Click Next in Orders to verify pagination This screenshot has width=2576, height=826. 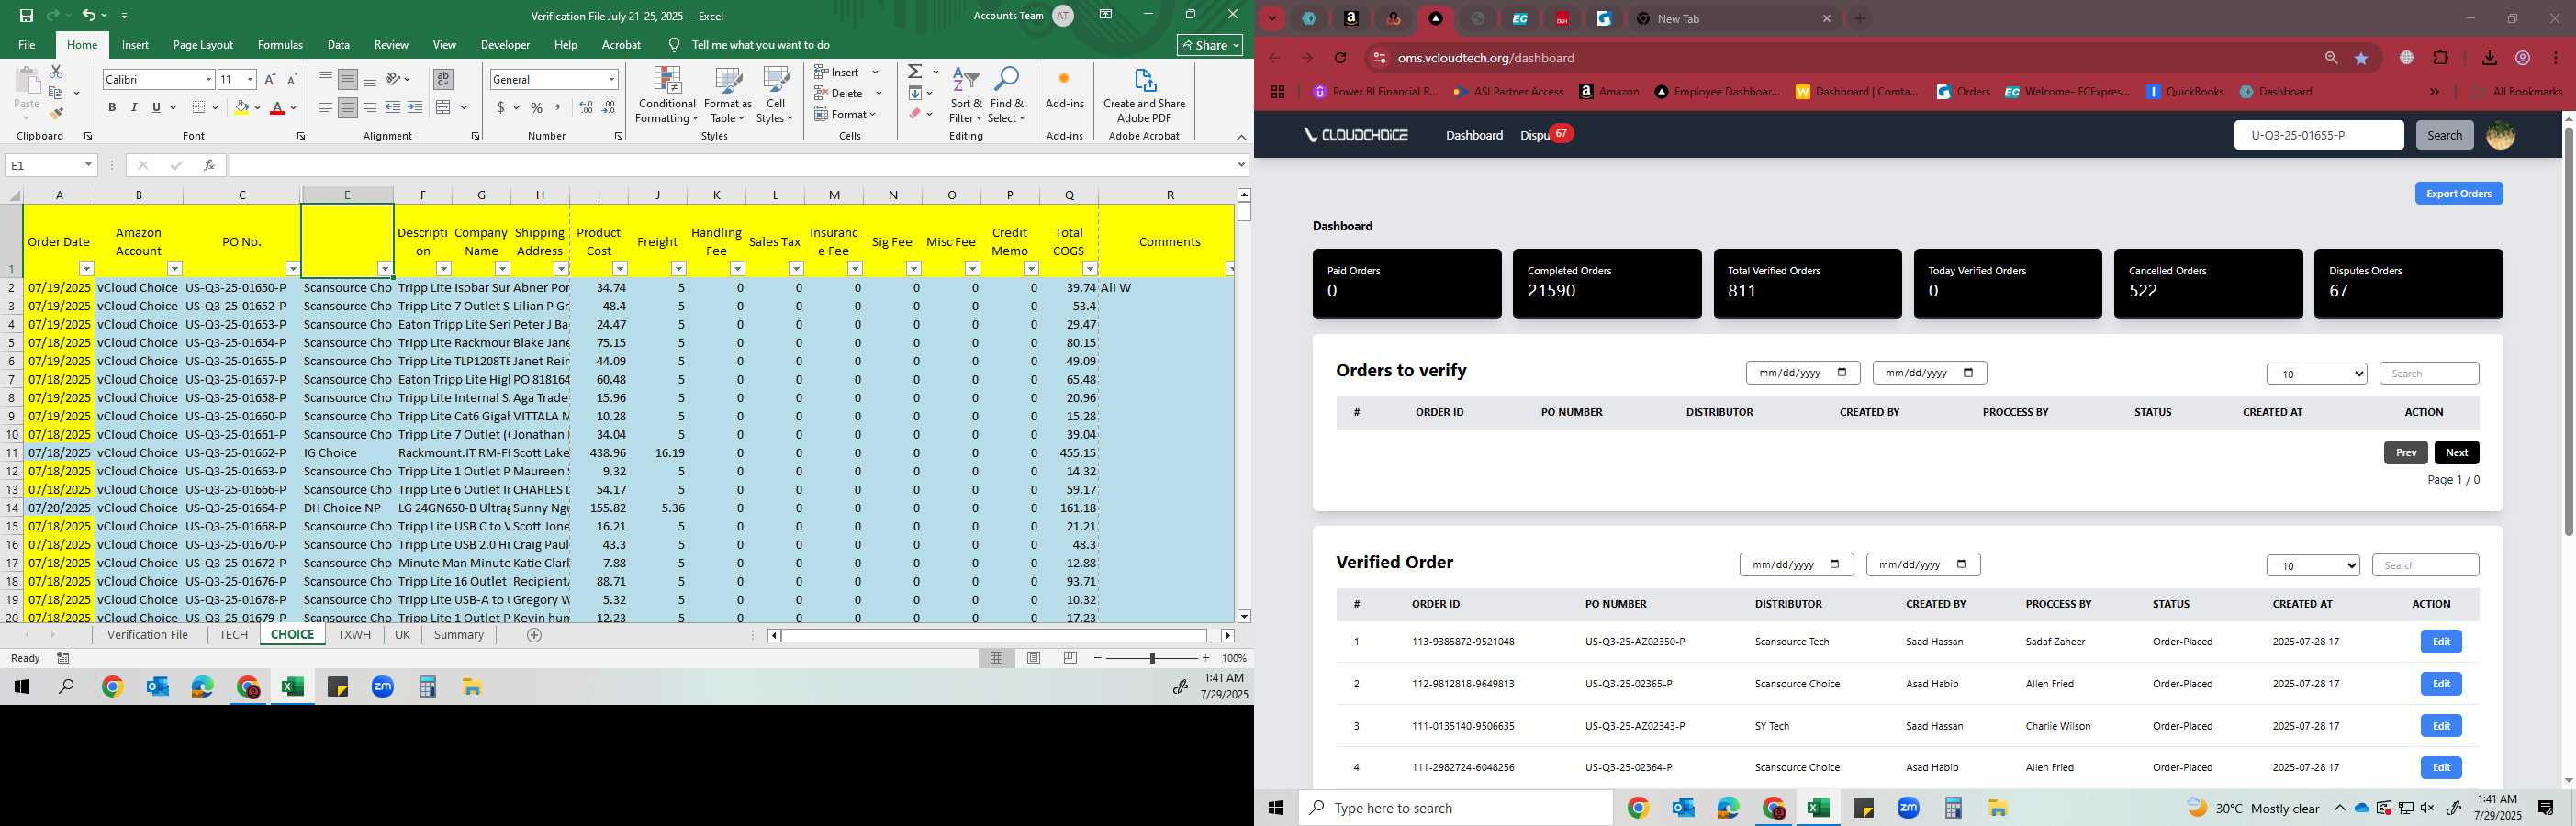click(x=2456, y=452)
